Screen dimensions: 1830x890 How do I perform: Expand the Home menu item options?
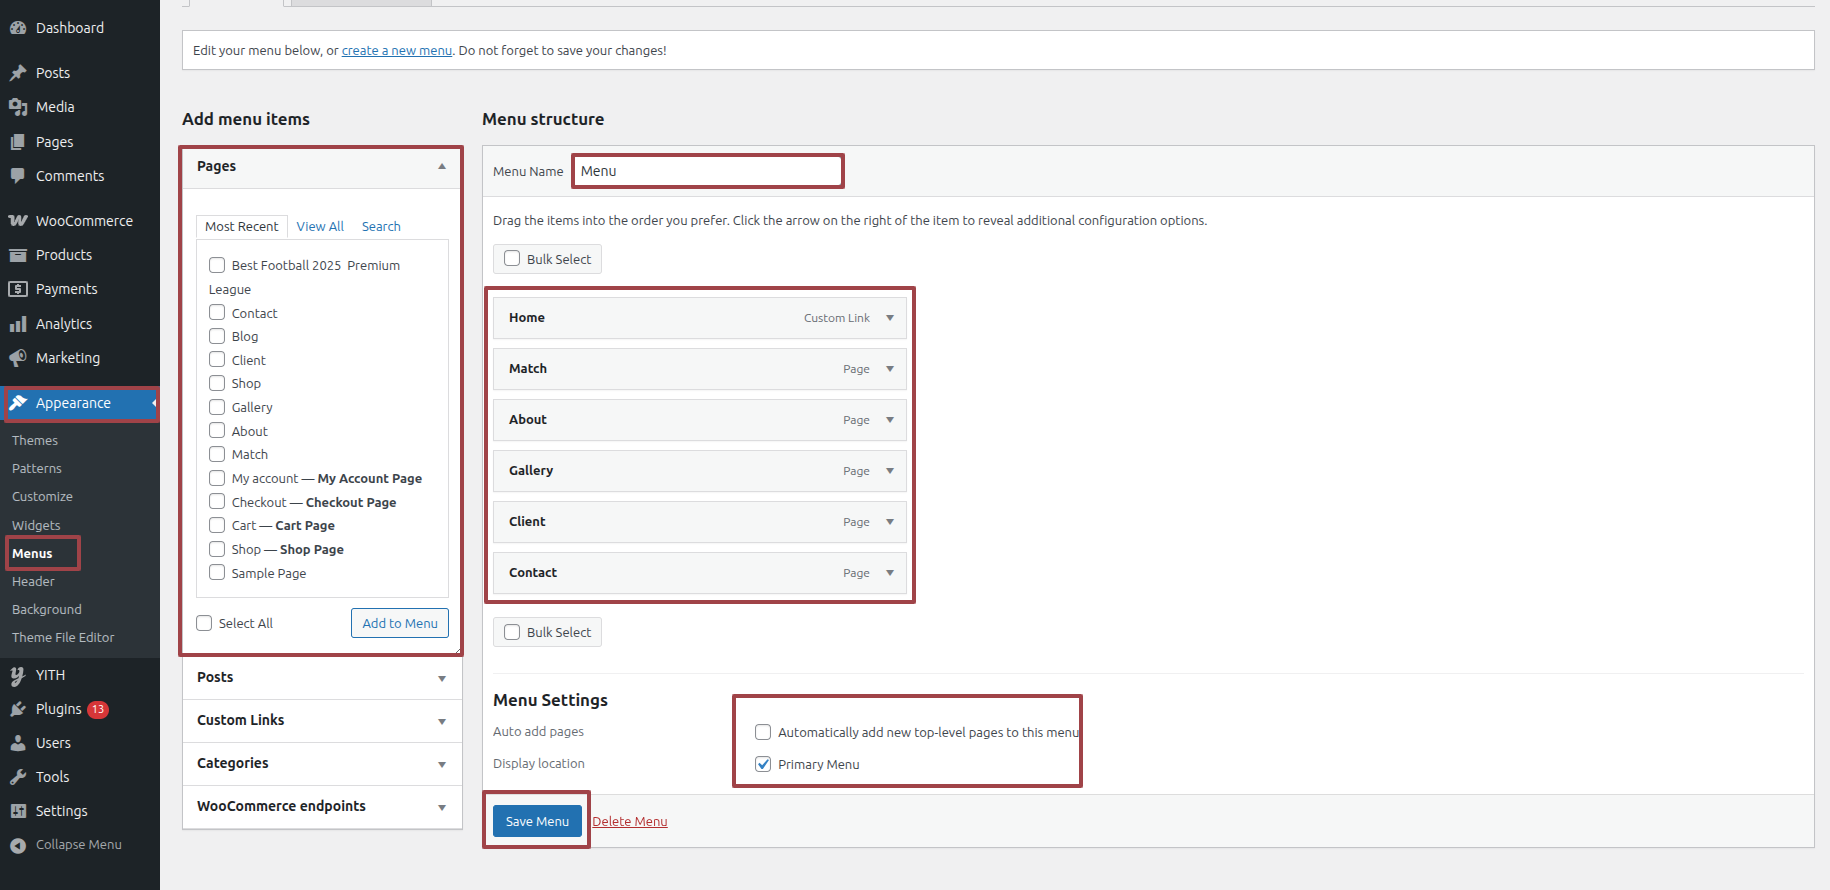click(x=890, y=318)
